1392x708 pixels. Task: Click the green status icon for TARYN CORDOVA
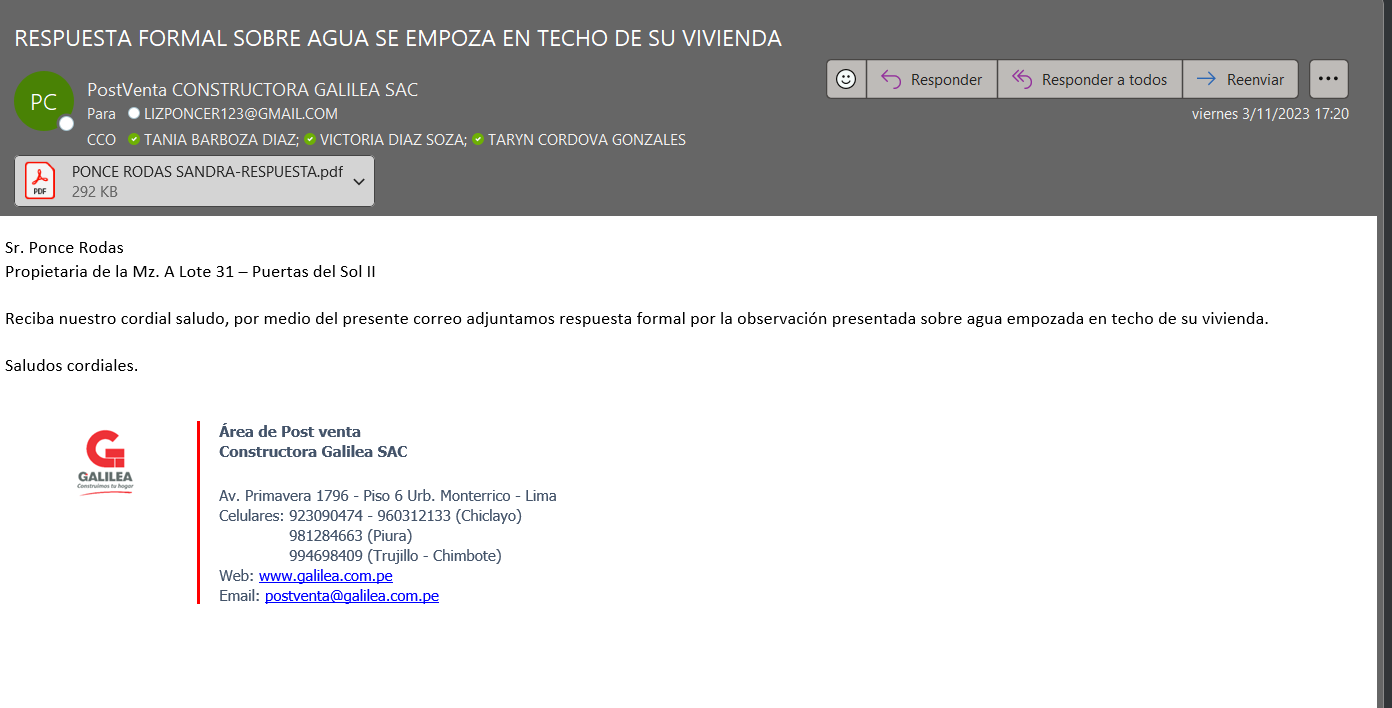(x=478, y=140)
